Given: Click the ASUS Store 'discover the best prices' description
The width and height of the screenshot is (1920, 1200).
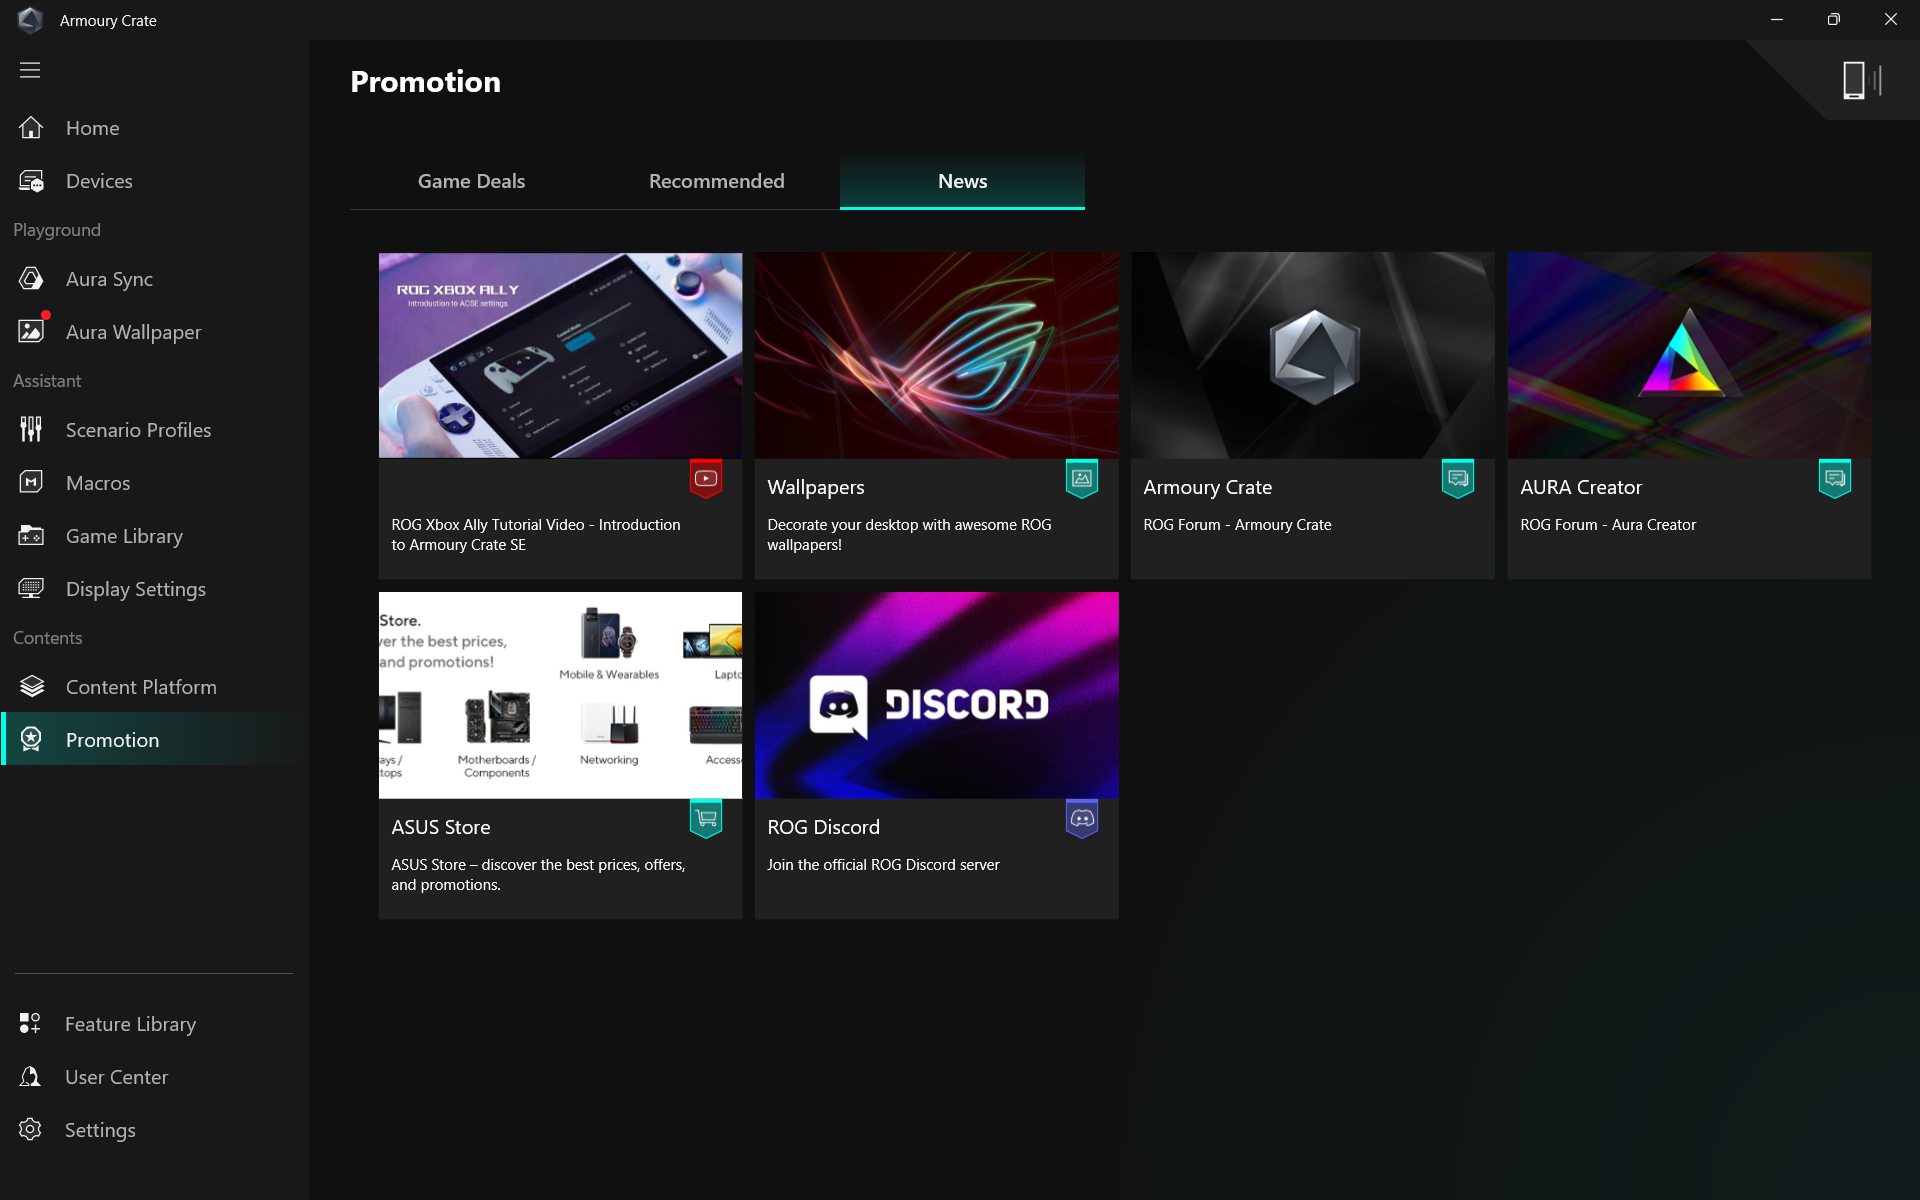Looking at the screenshot, I should coord(538,875).
